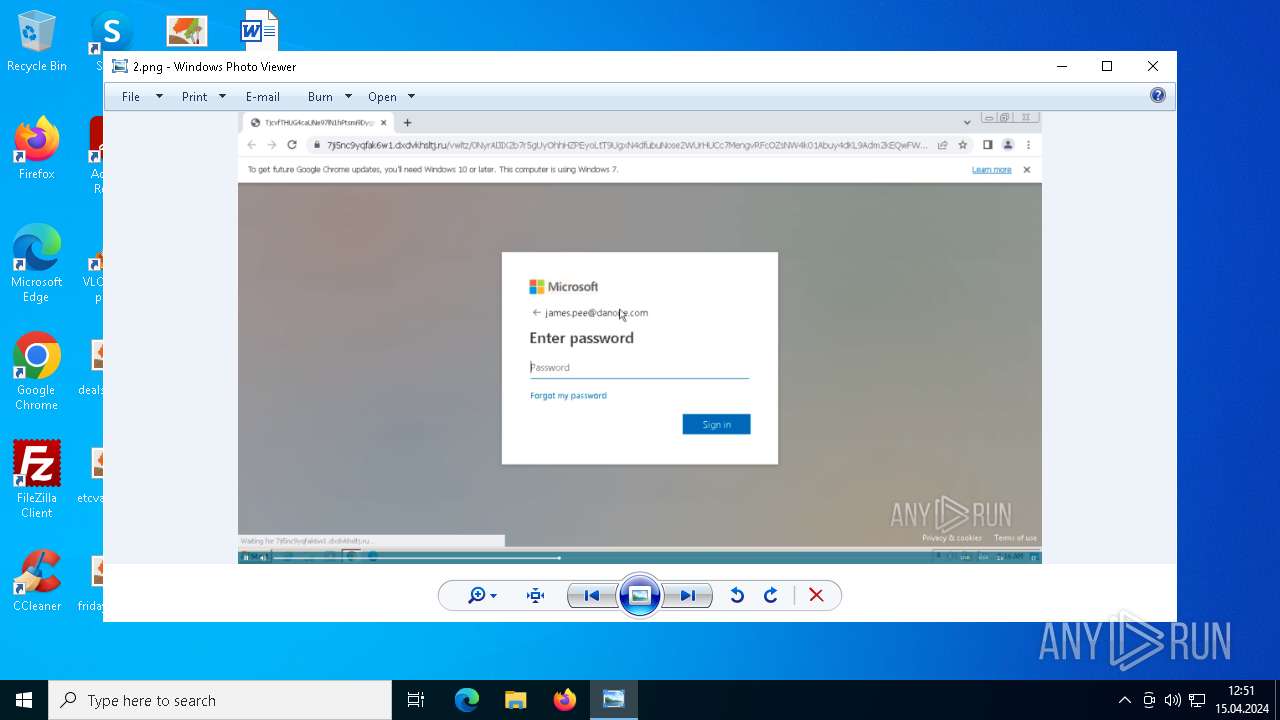
Task: Open Microsoft Edge desktop shortcut
Action: 36,264
